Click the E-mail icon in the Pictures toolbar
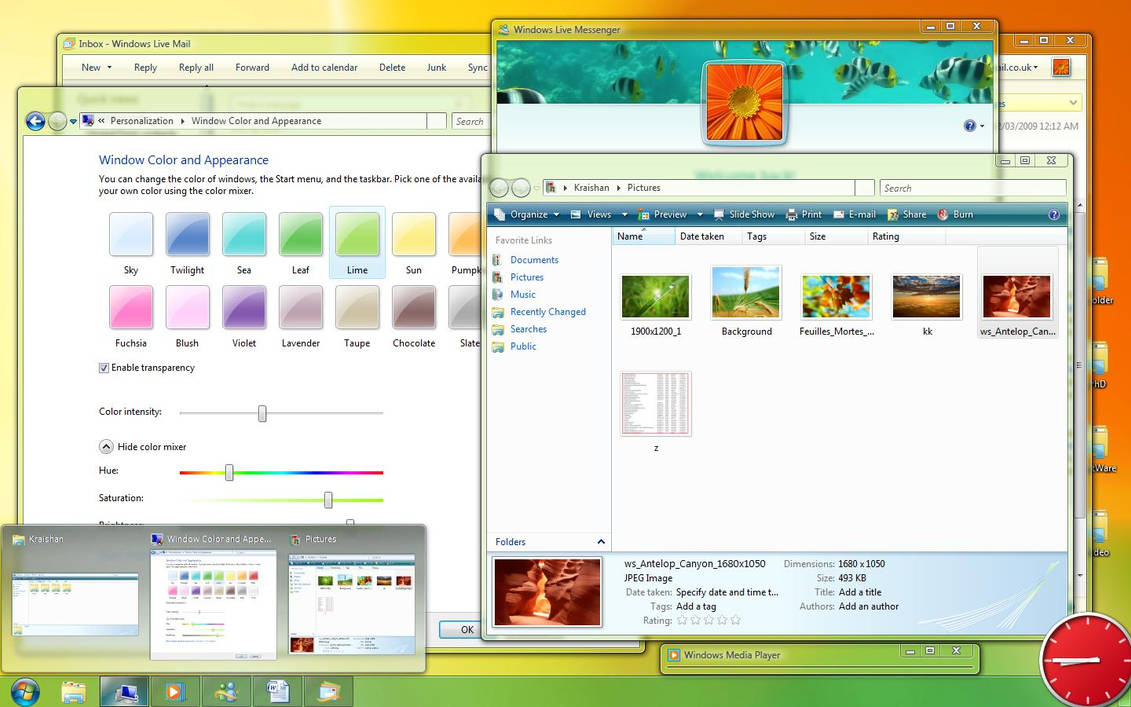 [x=855, y=214]
